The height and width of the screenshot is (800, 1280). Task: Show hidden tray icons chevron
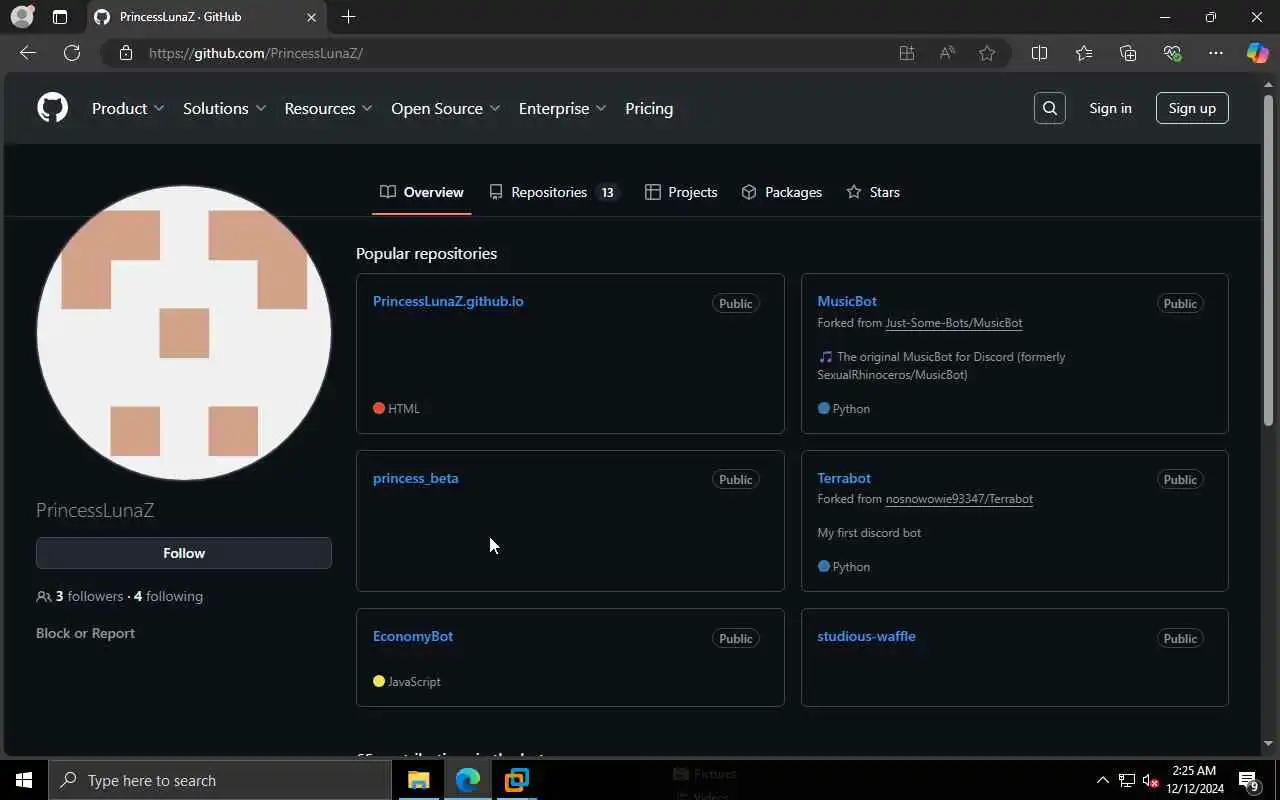pyautogui.click(x=1103, y=780)
